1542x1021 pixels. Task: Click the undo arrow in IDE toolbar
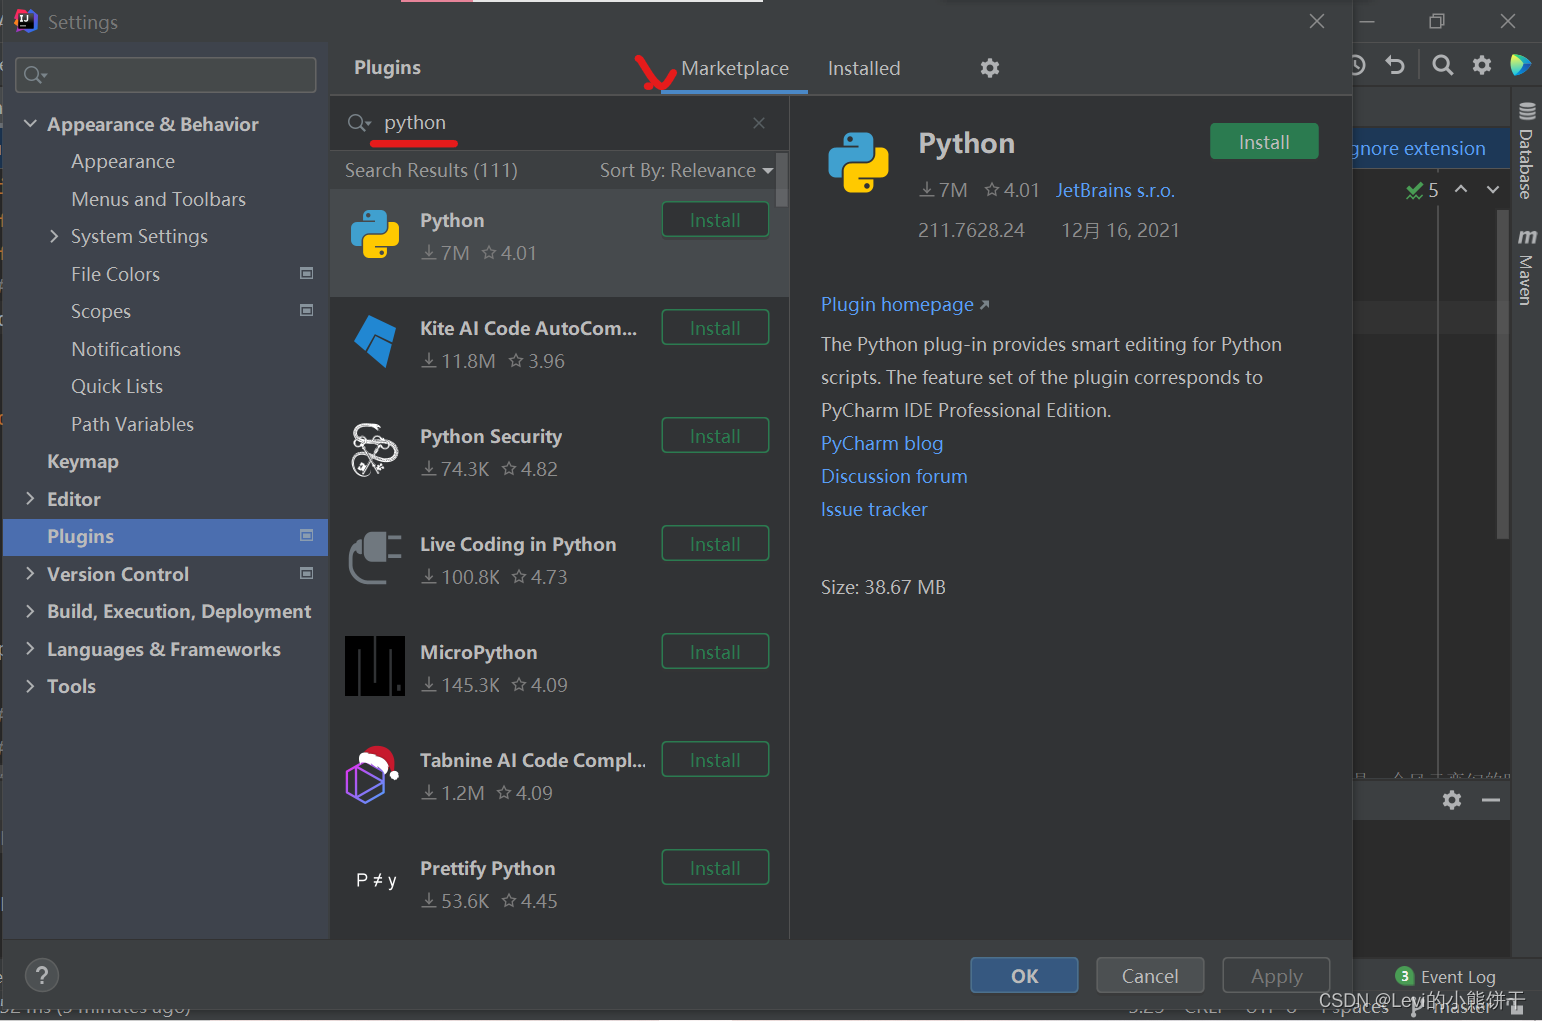(1395, 65)
